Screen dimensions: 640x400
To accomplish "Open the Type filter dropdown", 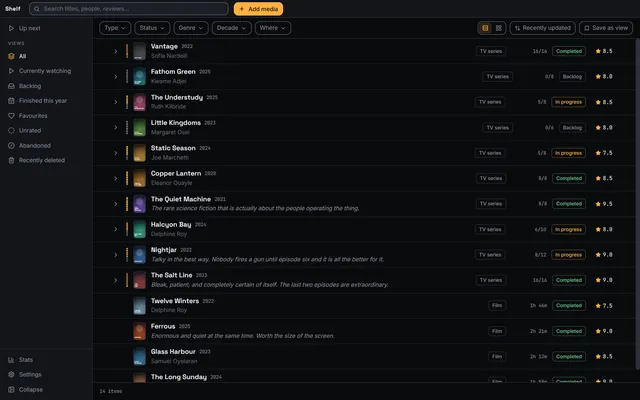I will click(x=115, y=28).
